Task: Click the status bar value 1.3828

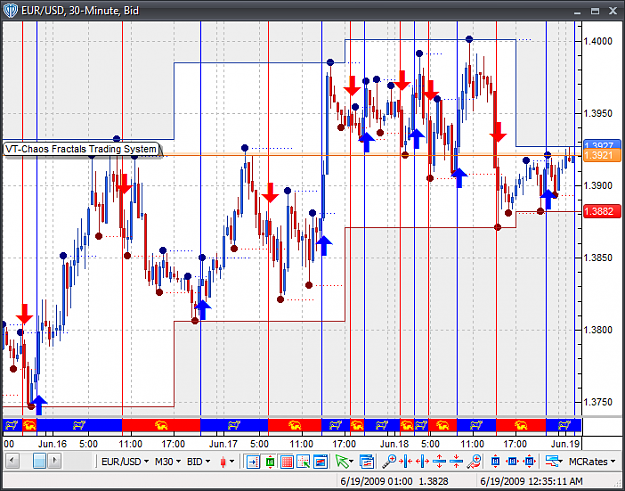Action: pyautogui.click(x=433, y=481)
